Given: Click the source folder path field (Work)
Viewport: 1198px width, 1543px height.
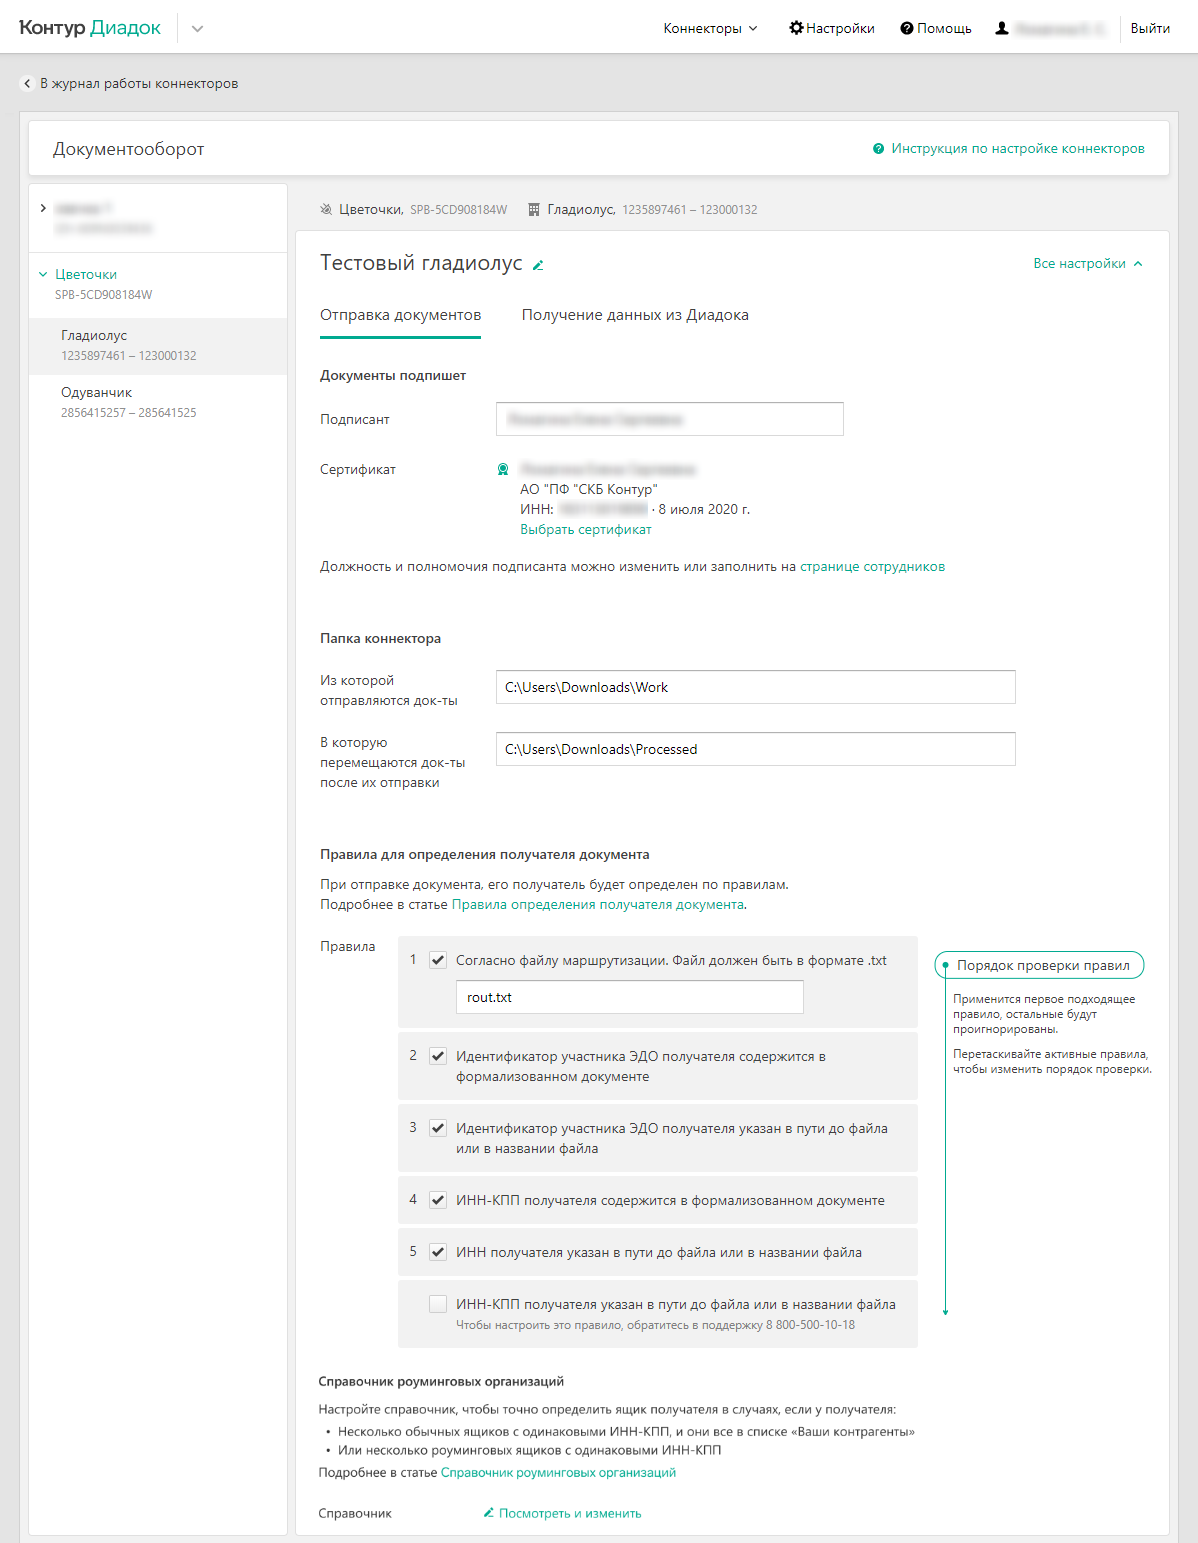Looking at the screenshot, I should click(756, 687).
